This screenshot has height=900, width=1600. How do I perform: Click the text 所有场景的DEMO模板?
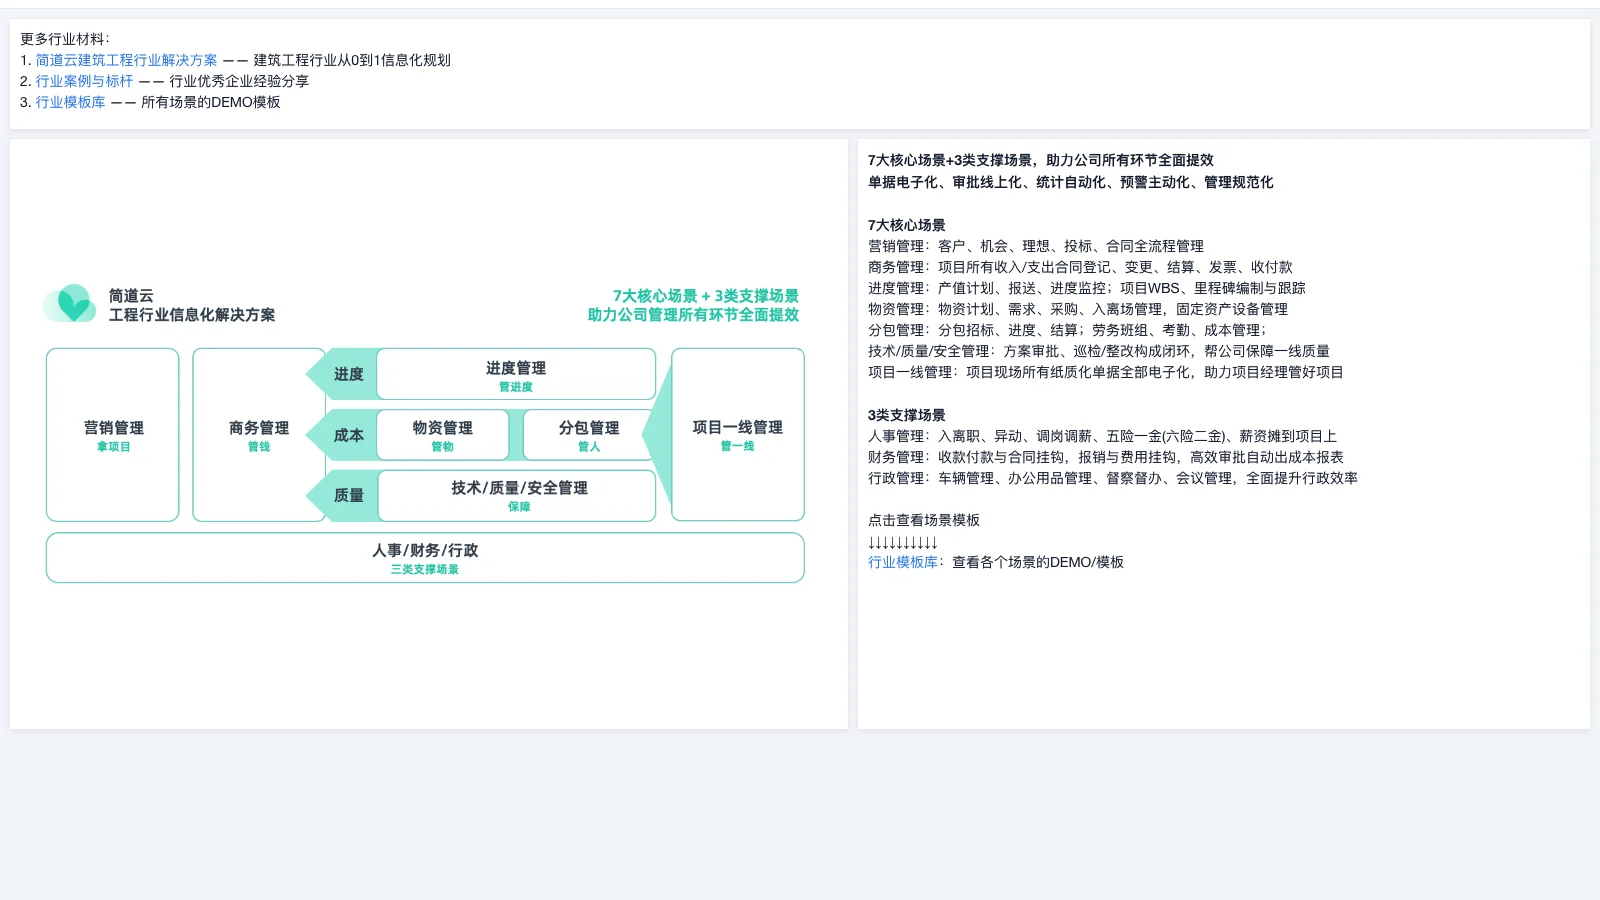[211, 102]
